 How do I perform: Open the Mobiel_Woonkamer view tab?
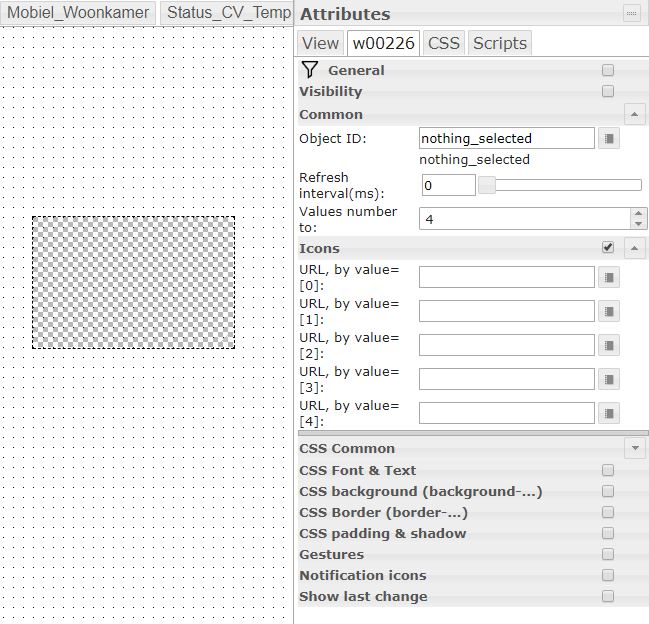(x=78, y=13)
